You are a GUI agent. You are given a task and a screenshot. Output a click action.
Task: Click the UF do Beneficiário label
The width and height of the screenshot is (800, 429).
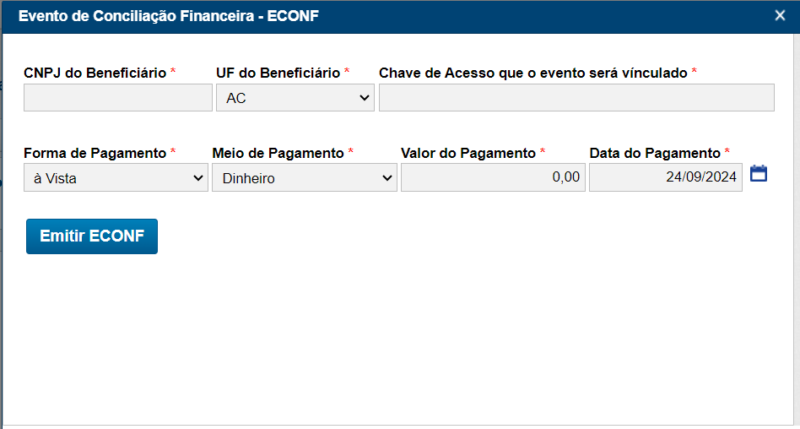coord(278,73)
